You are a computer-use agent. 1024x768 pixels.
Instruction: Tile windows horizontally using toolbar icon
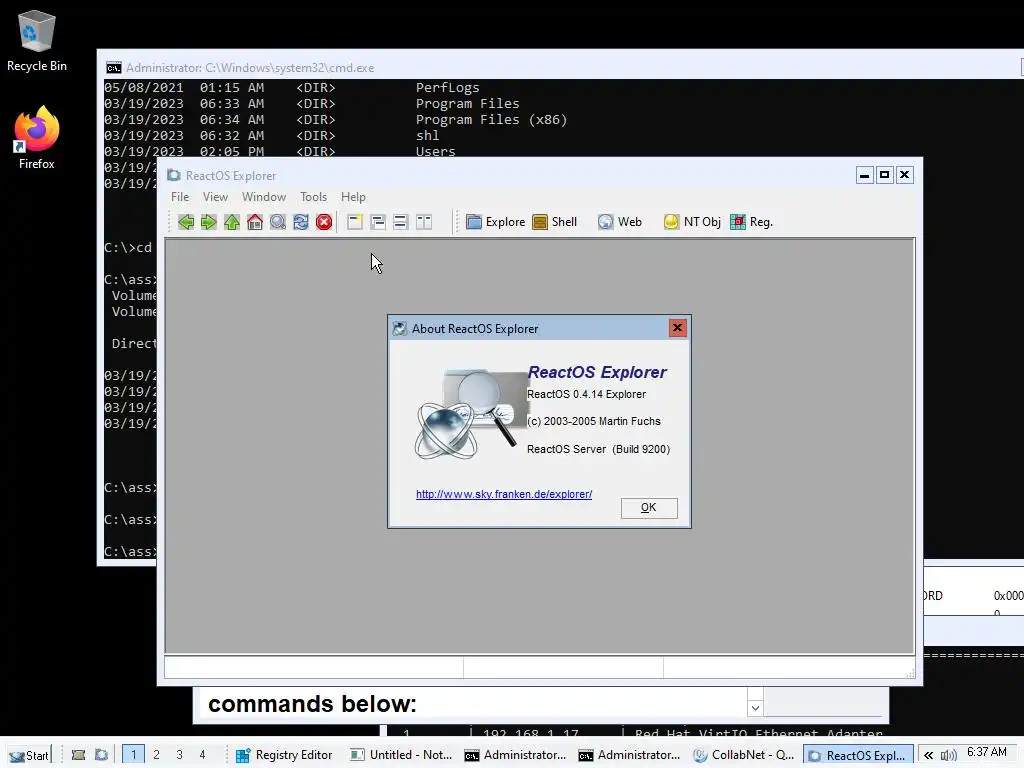coord(400,222)
